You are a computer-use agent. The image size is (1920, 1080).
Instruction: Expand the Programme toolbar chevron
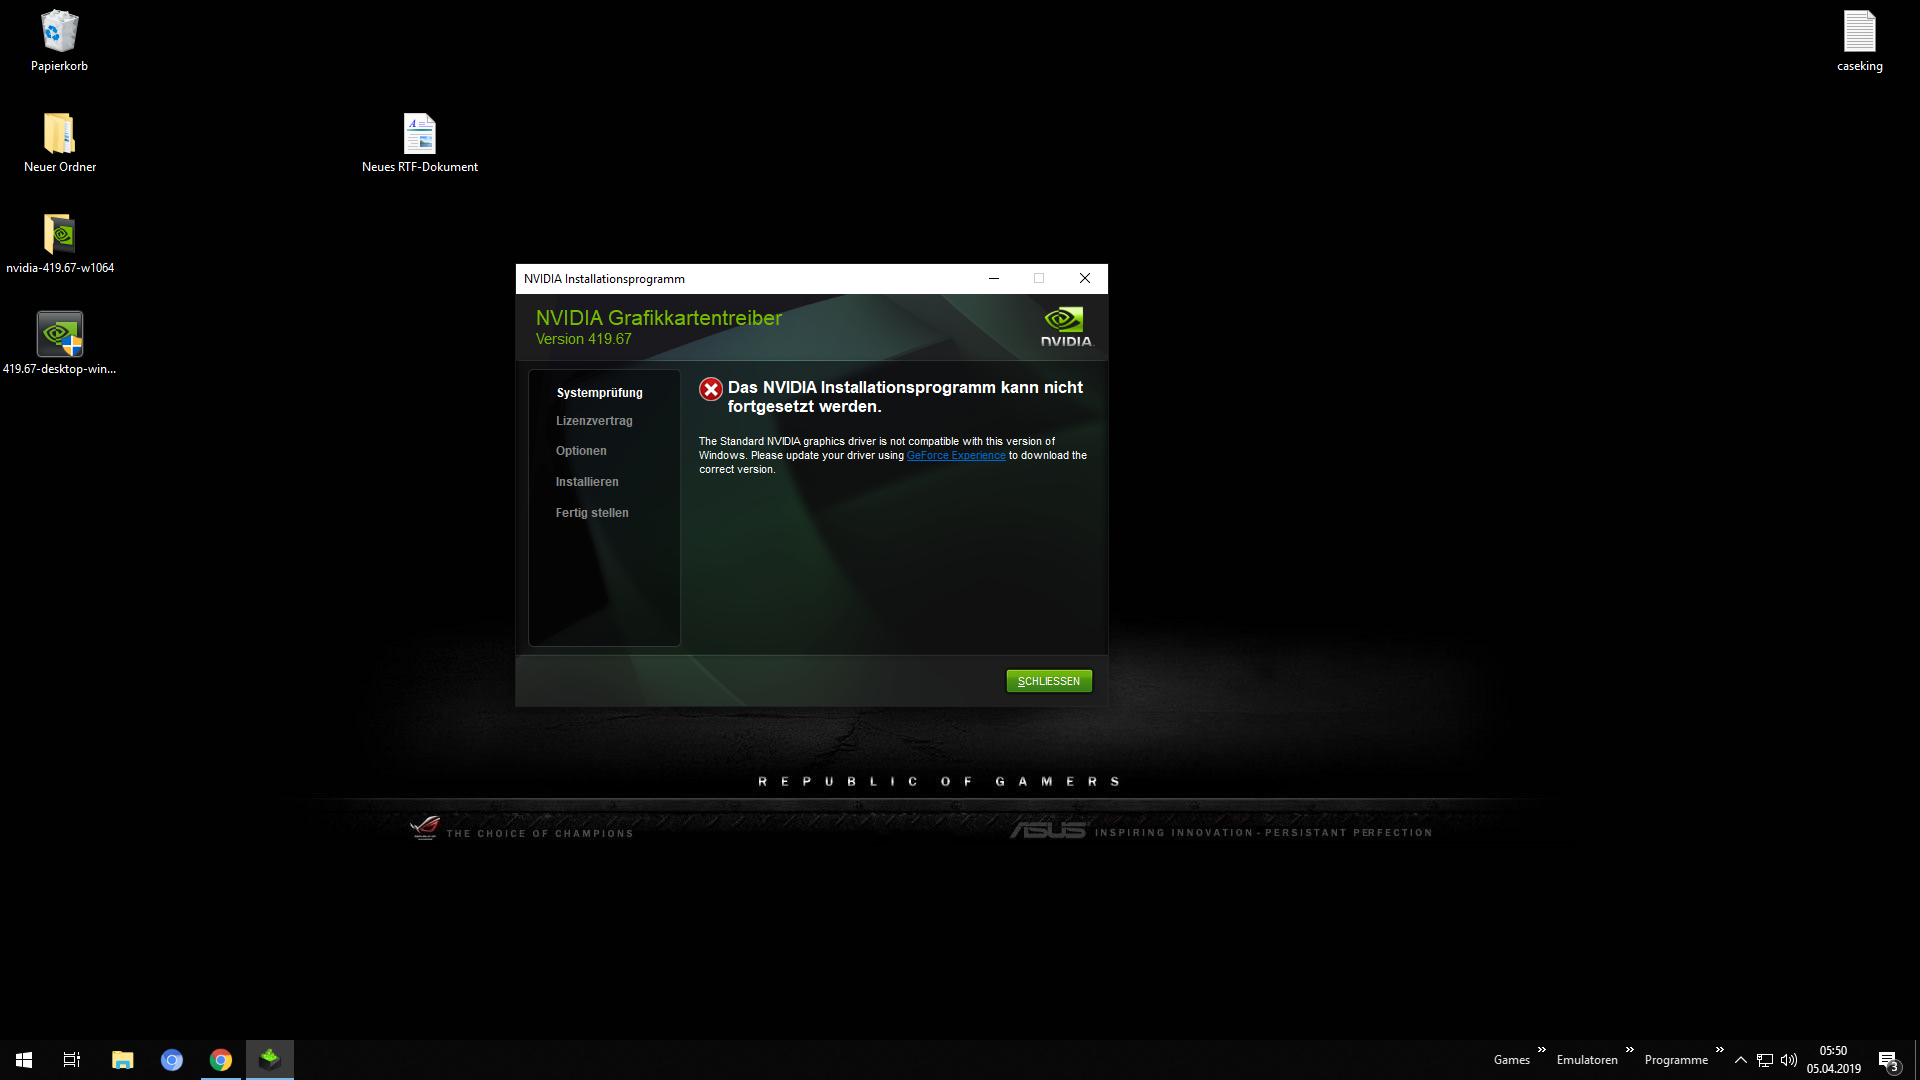[x=1719, y=1050]
